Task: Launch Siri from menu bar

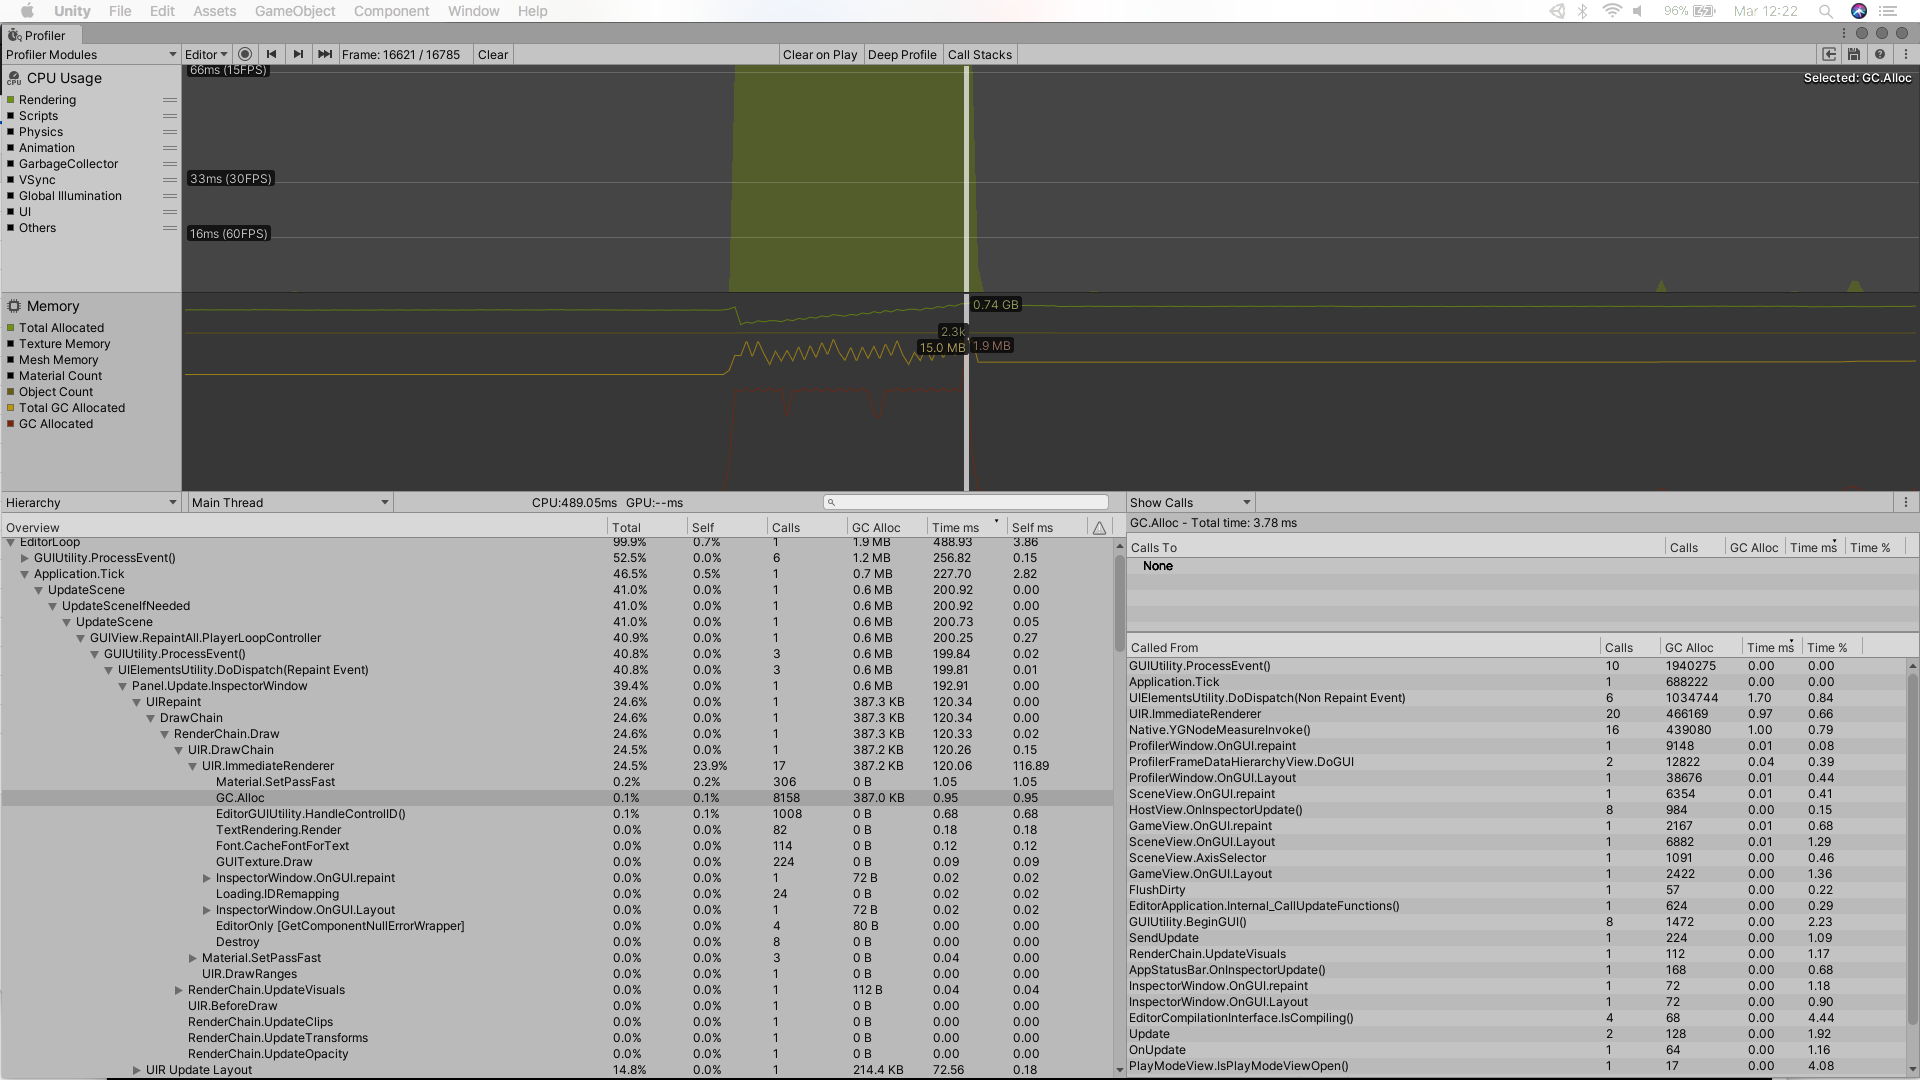Action: [1859, 11]
